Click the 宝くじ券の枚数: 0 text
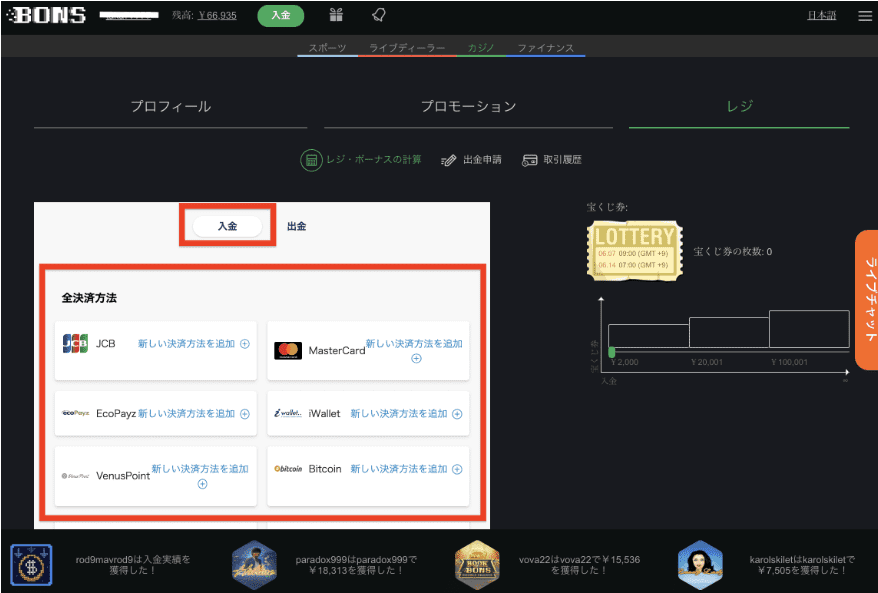This screenshot has height=593, width=878. click(x=732, y=252)
